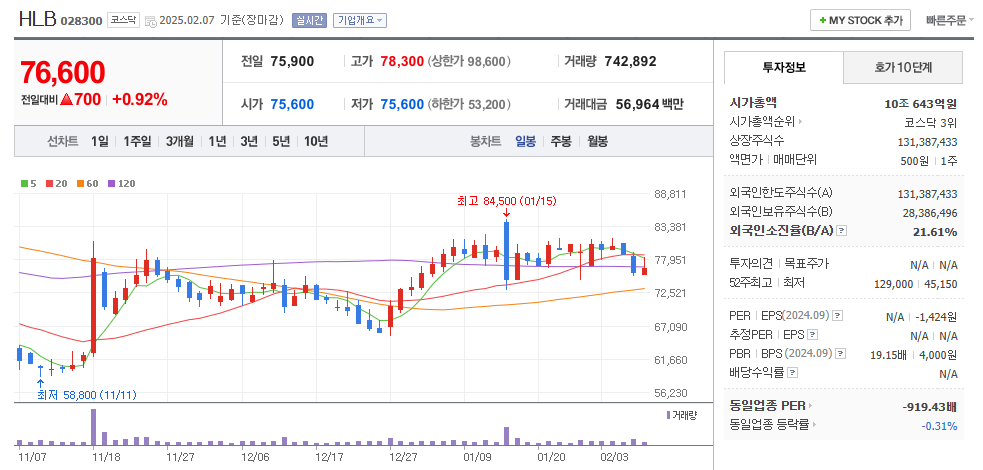
Task: Click the -919.43배 sector PER value
Action: [930, 407]
